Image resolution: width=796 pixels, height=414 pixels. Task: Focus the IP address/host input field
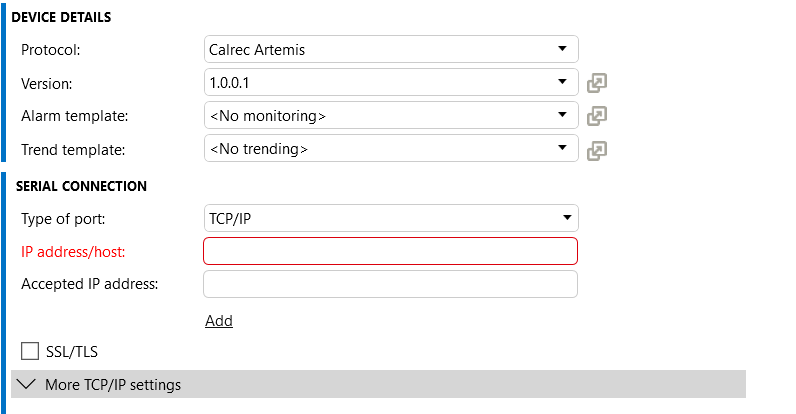(390, 251)
